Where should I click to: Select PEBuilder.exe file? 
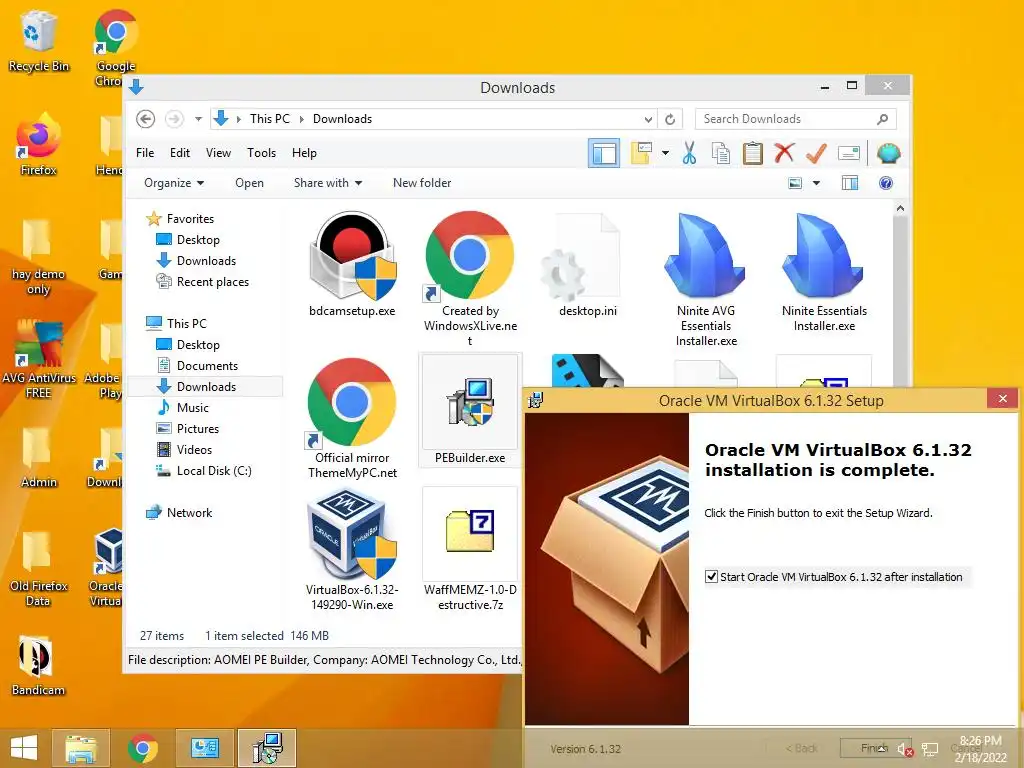coord(470,410)
